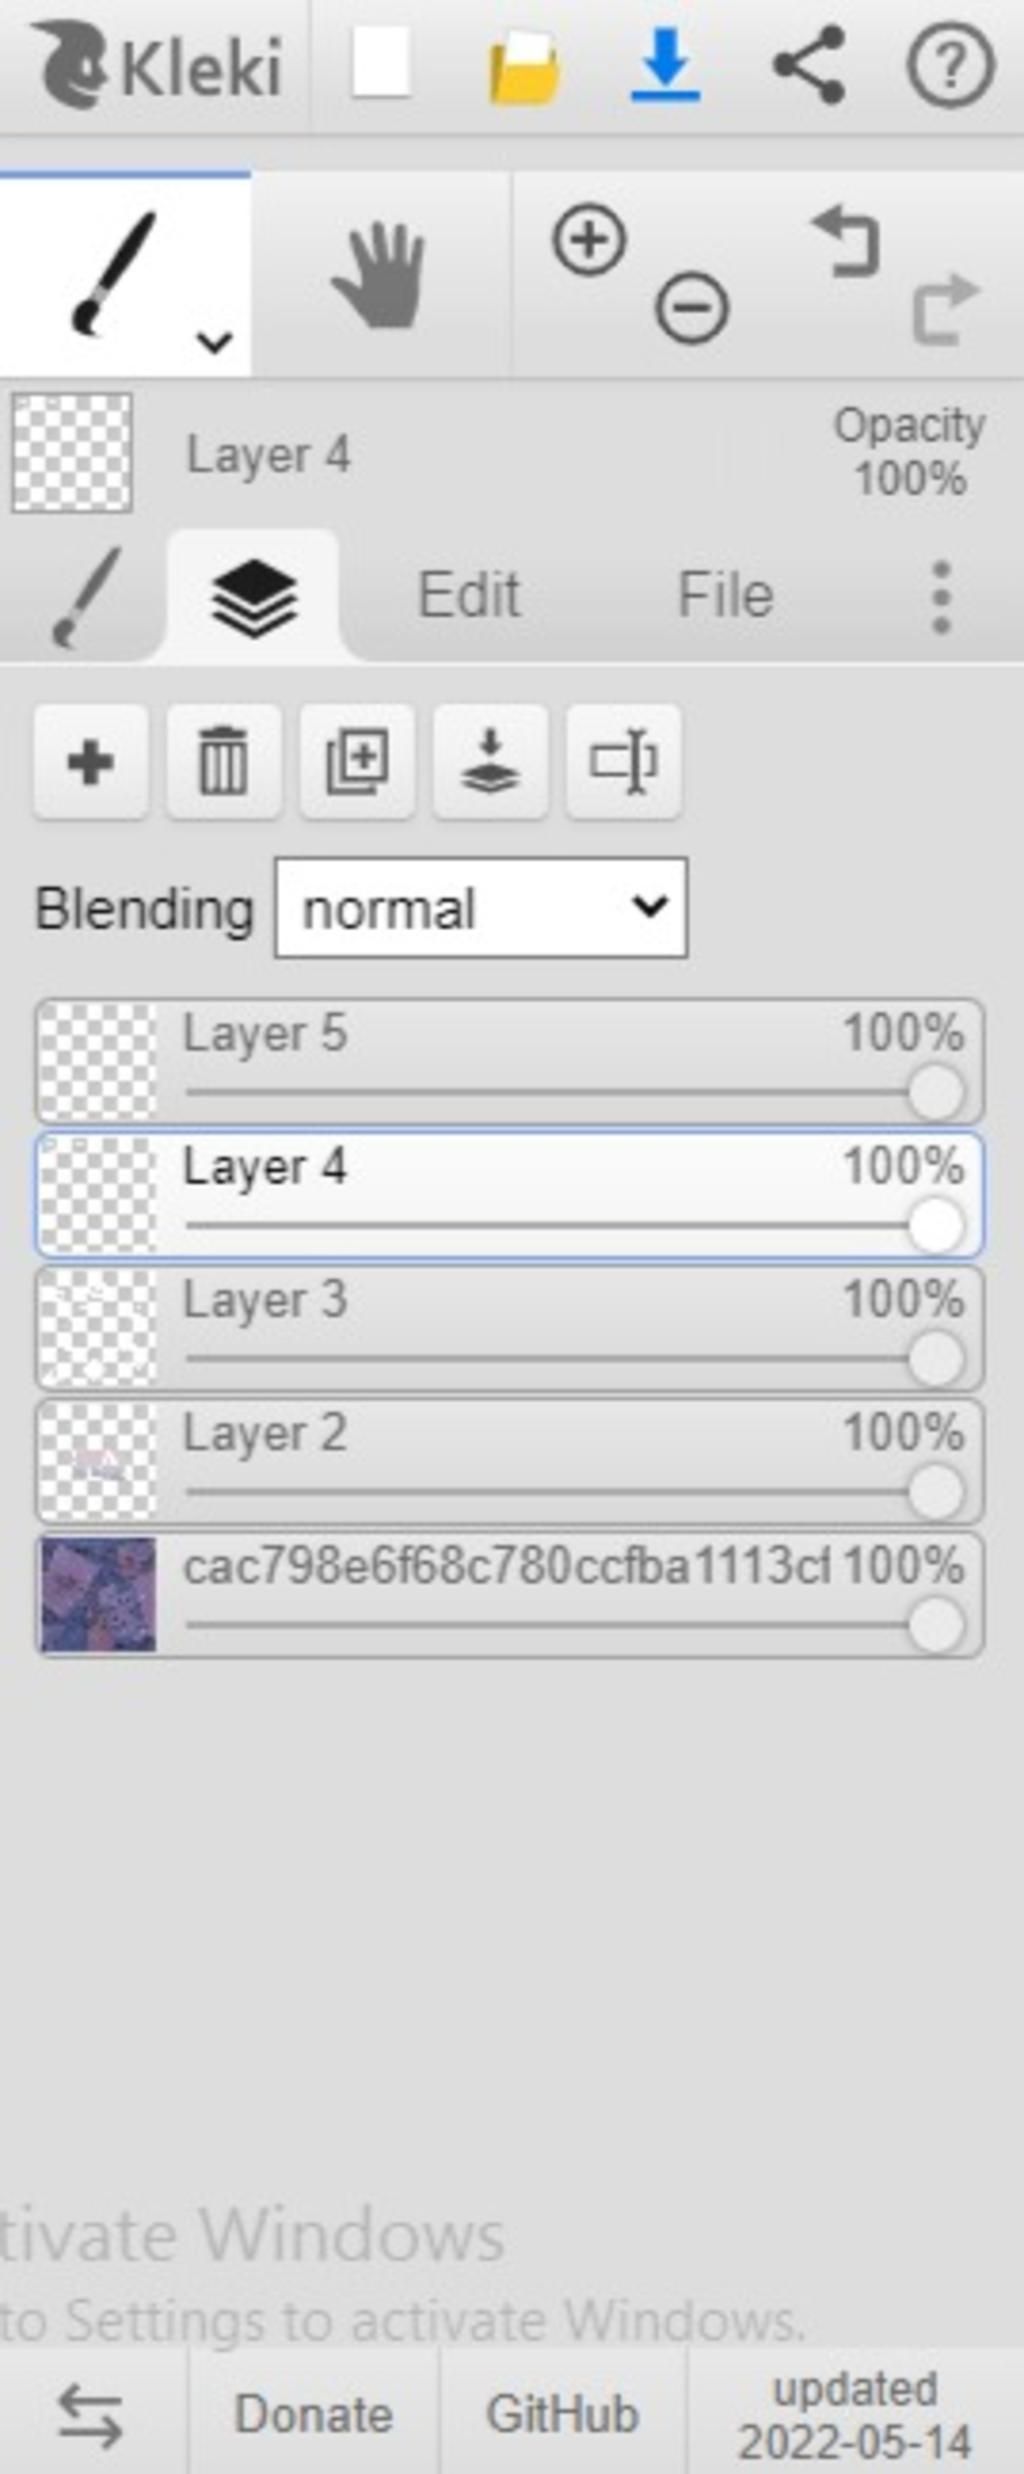Click the undo arrow icon

pos(846,241)
